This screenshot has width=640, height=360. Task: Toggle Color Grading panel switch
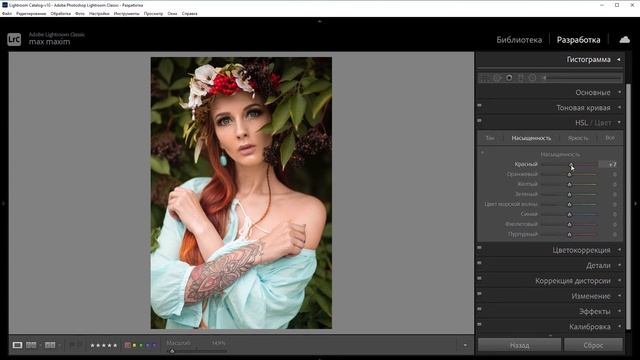pyautogui.click(x=480, y=247)
